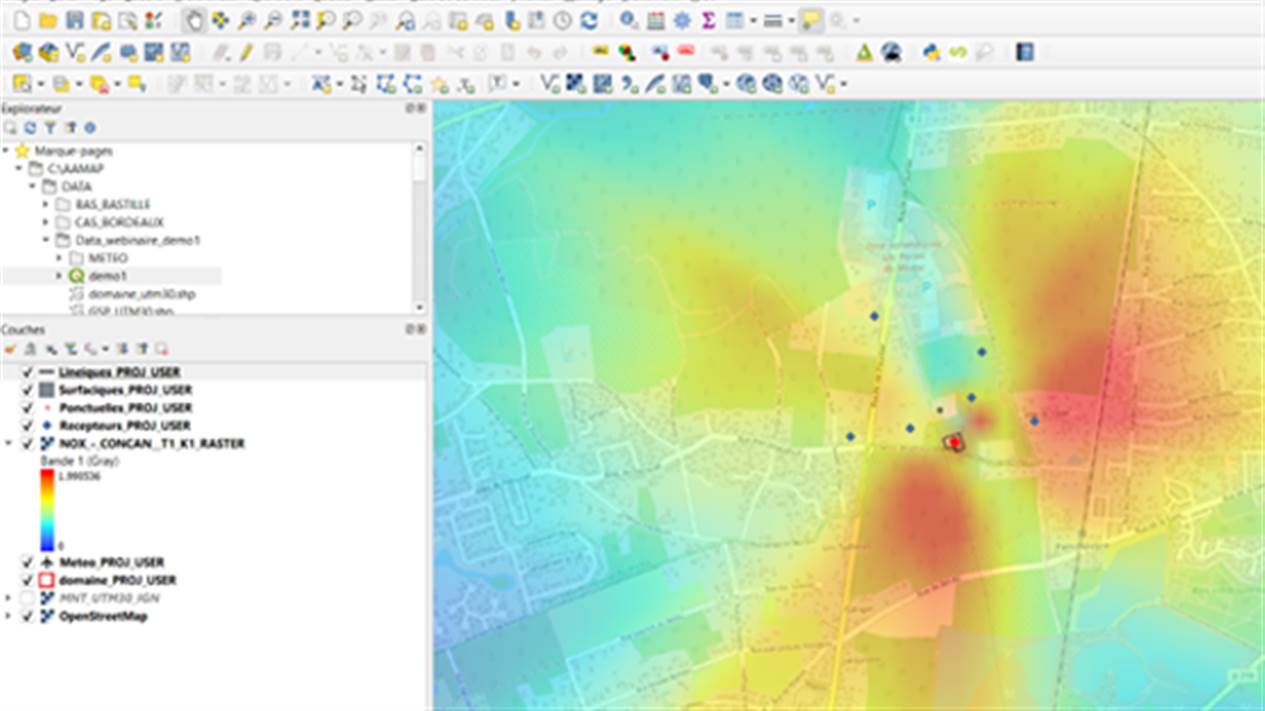
Task: Collapse the DATA folder node
Action: pos(32,186)
